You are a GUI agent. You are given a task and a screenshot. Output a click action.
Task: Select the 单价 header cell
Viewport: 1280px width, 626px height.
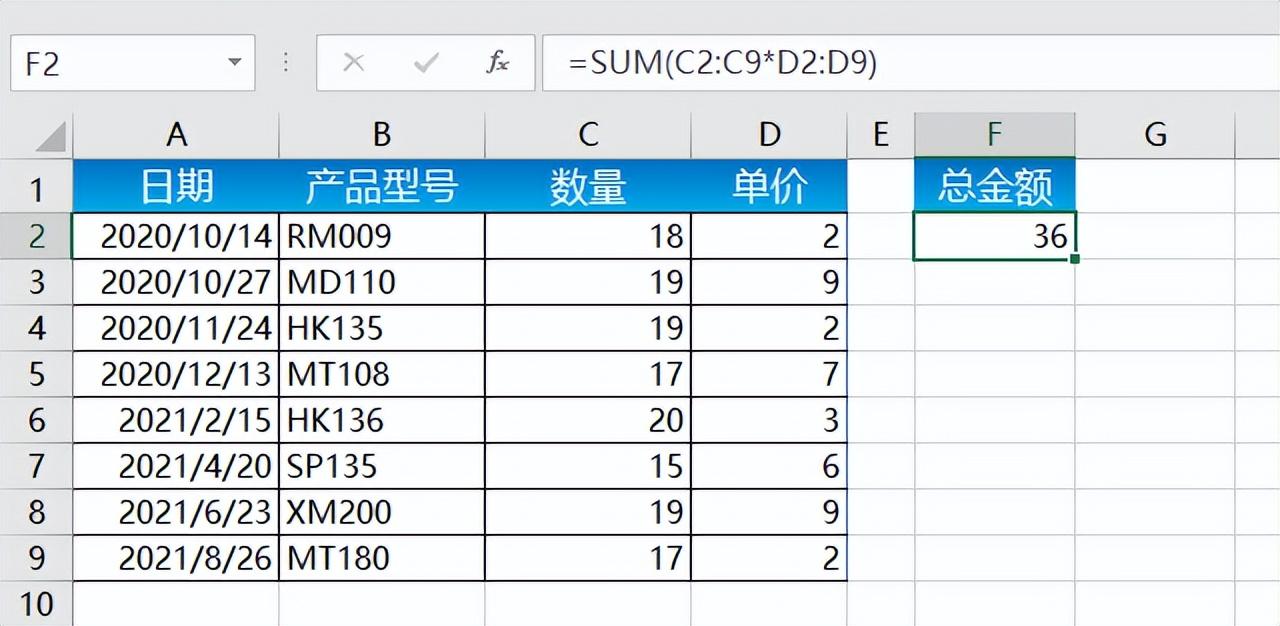pos(769,185)
